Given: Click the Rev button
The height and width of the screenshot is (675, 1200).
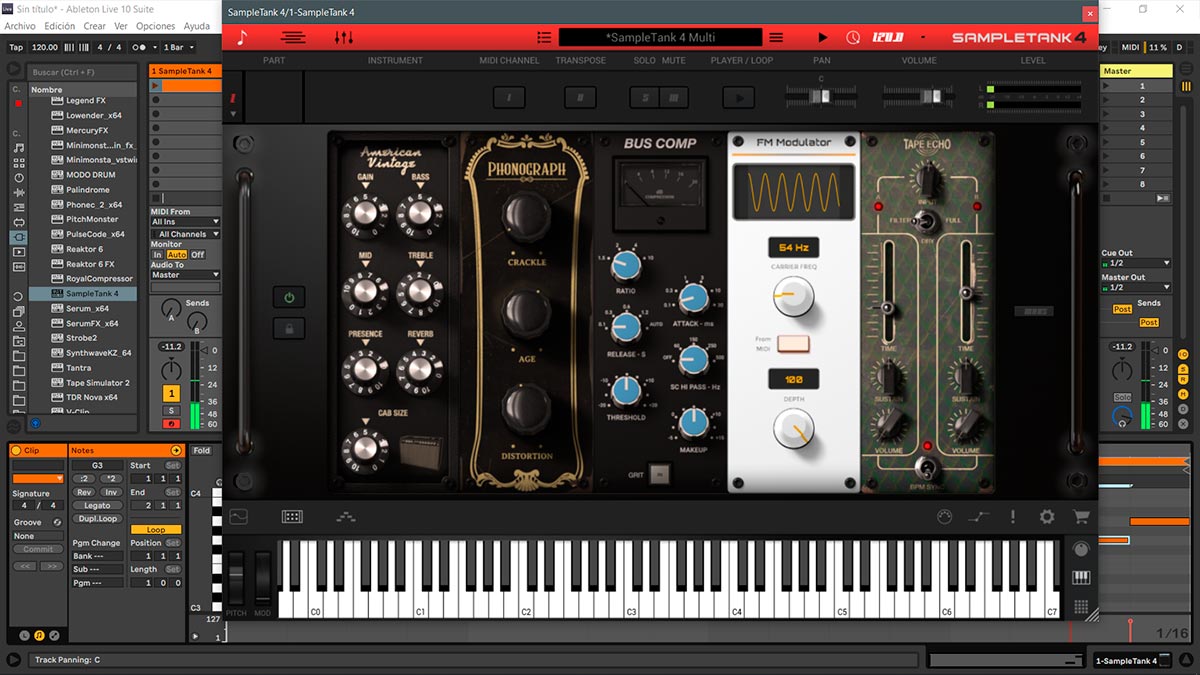Looking at the screenshot, I should [84, 492].
